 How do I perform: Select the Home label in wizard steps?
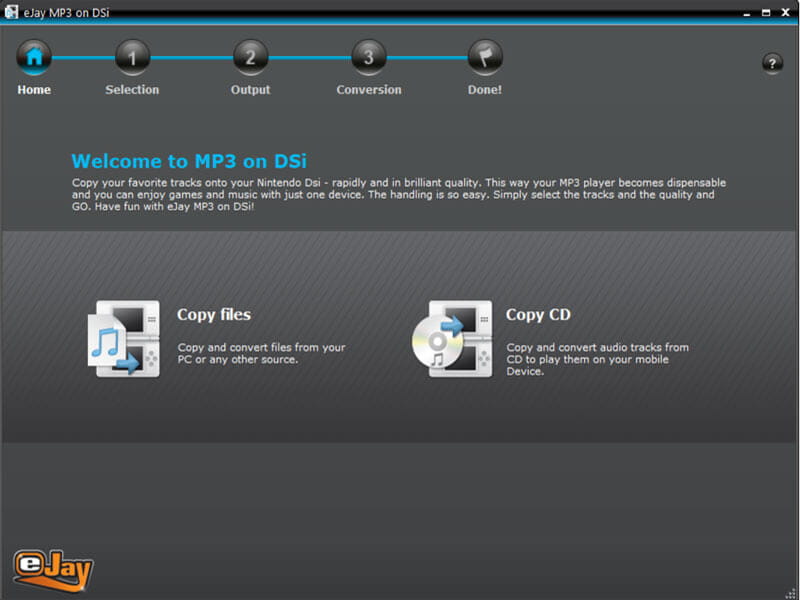[34, 90]
